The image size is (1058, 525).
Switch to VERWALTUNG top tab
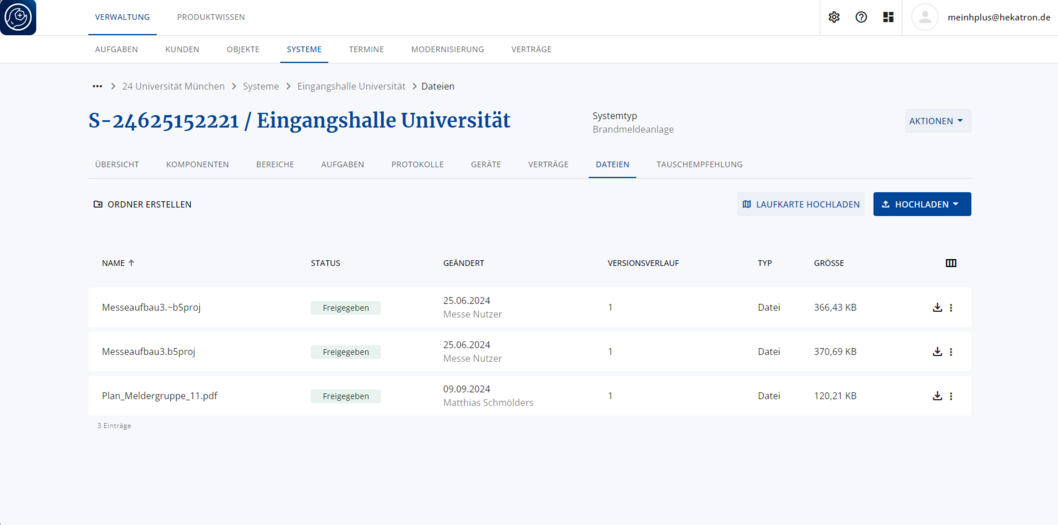[x=122, y=18]
